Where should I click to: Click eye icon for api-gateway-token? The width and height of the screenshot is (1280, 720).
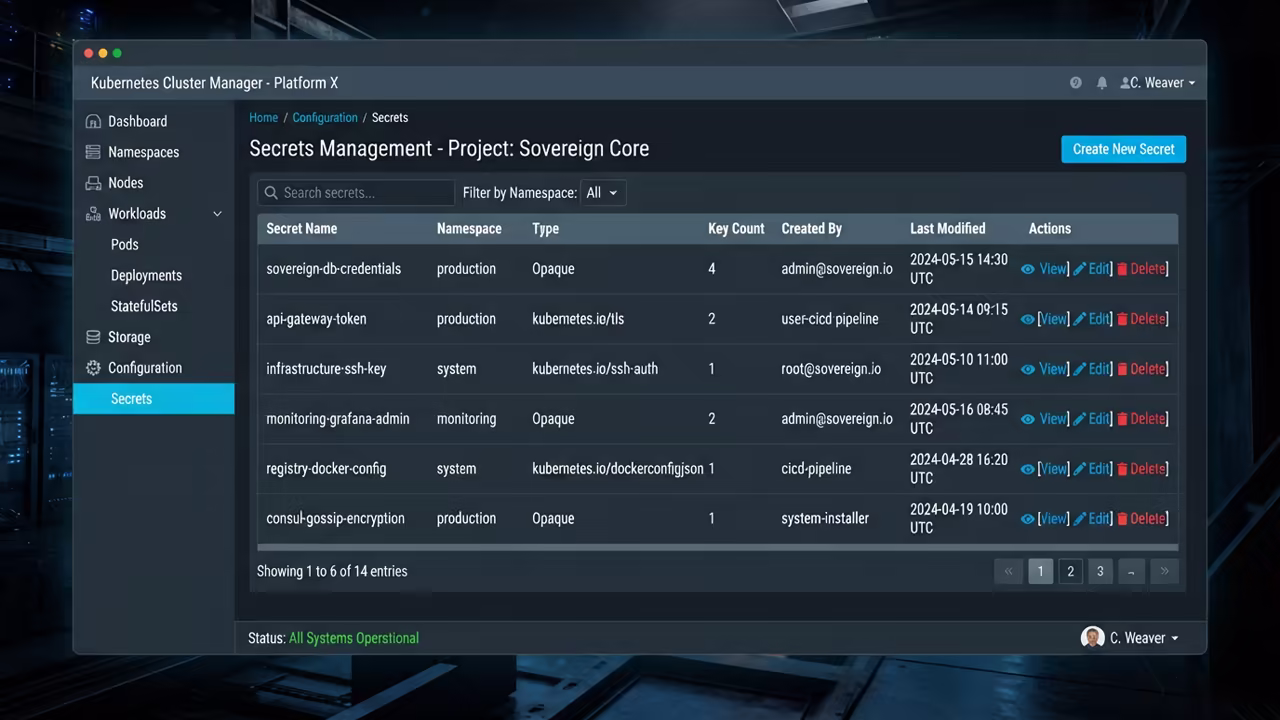(x=1028, y=319)
